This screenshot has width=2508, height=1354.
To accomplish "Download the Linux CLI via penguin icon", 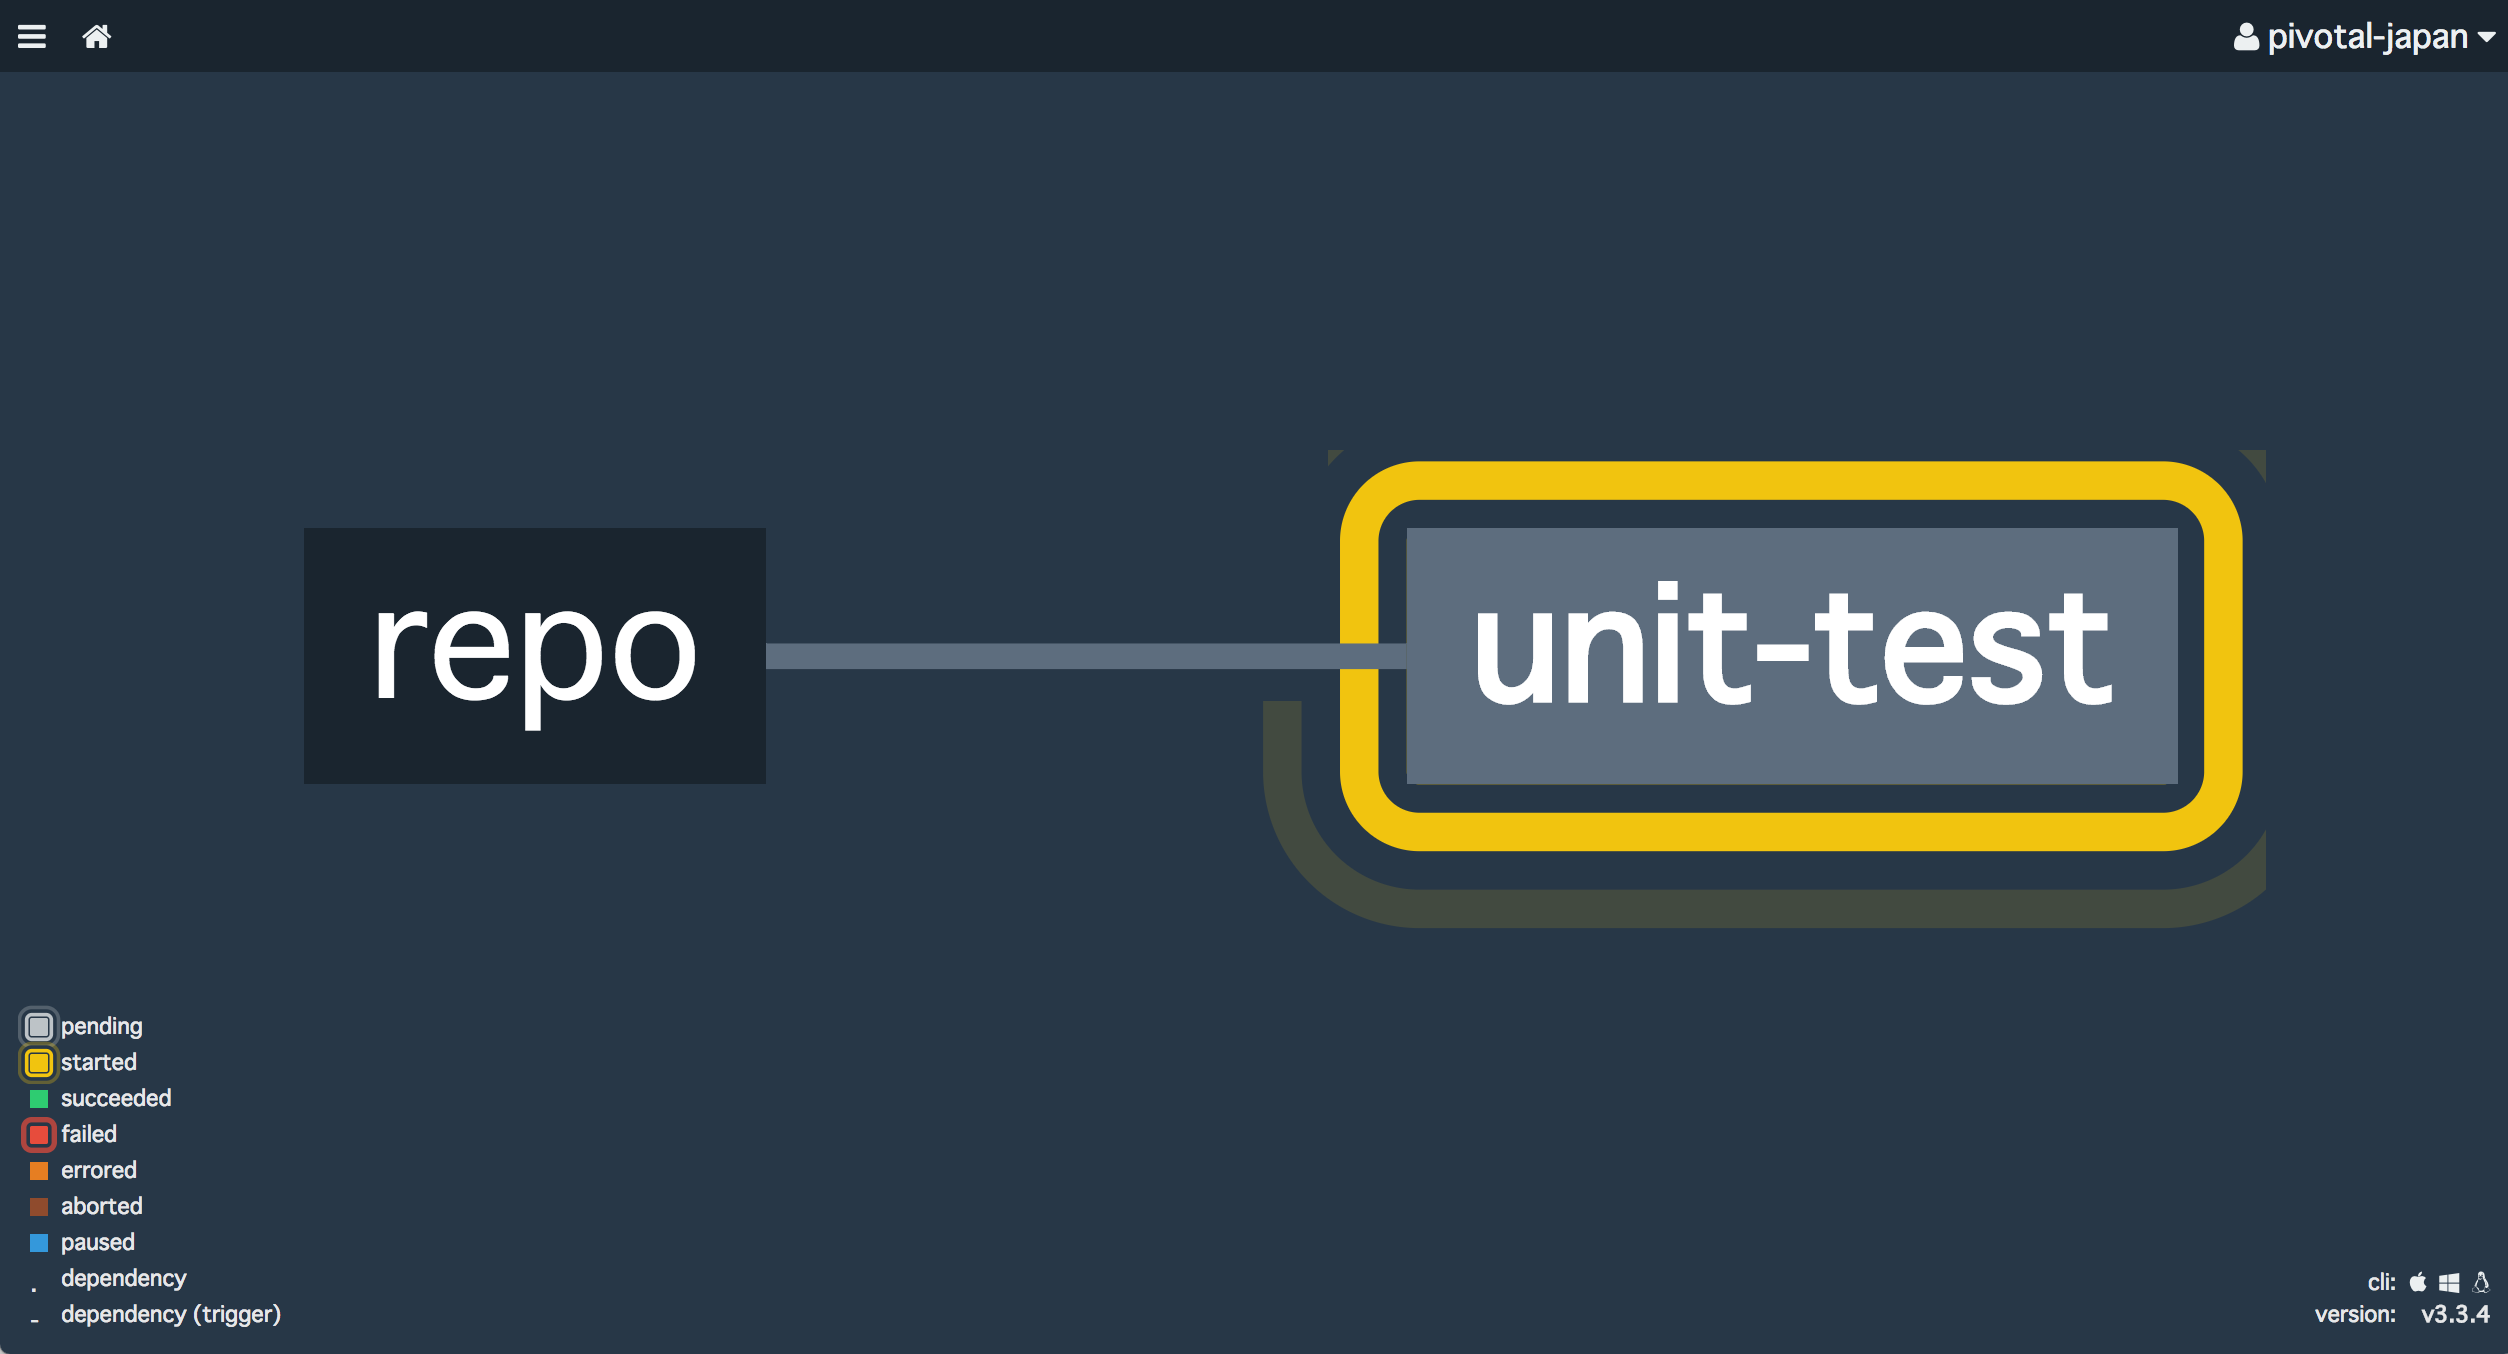I will [x=2481, y=1282].
